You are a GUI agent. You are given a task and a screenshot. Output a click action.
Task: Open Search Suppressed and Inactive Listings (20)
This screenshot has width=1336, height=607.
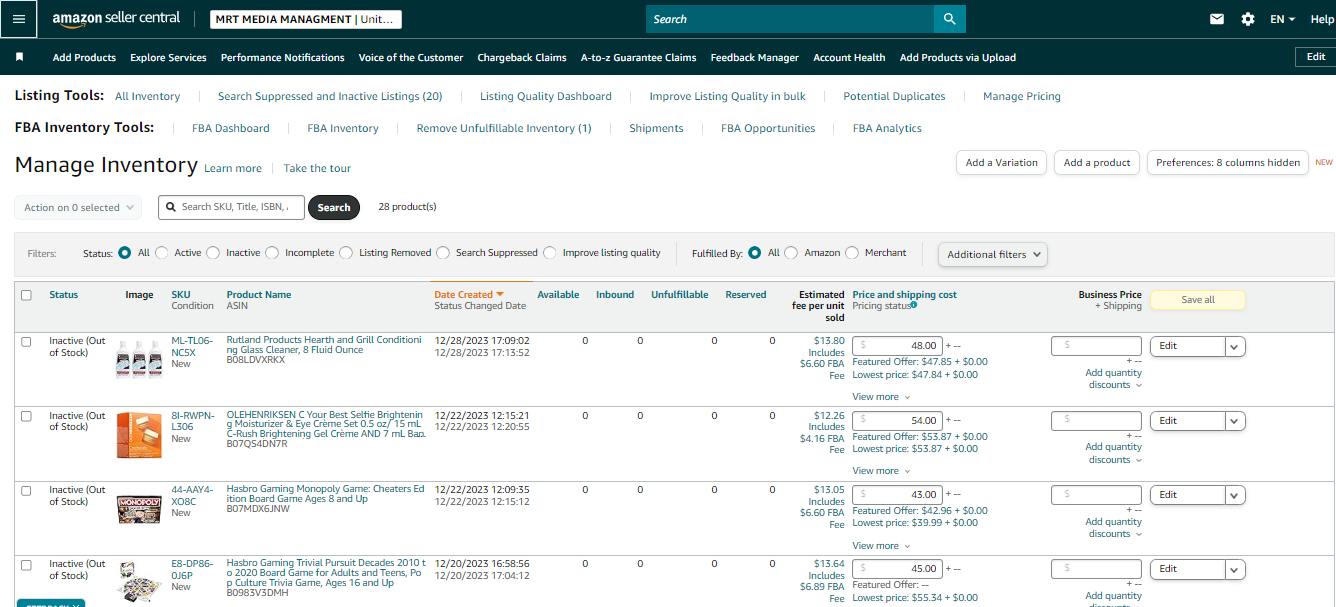[330, 96]
